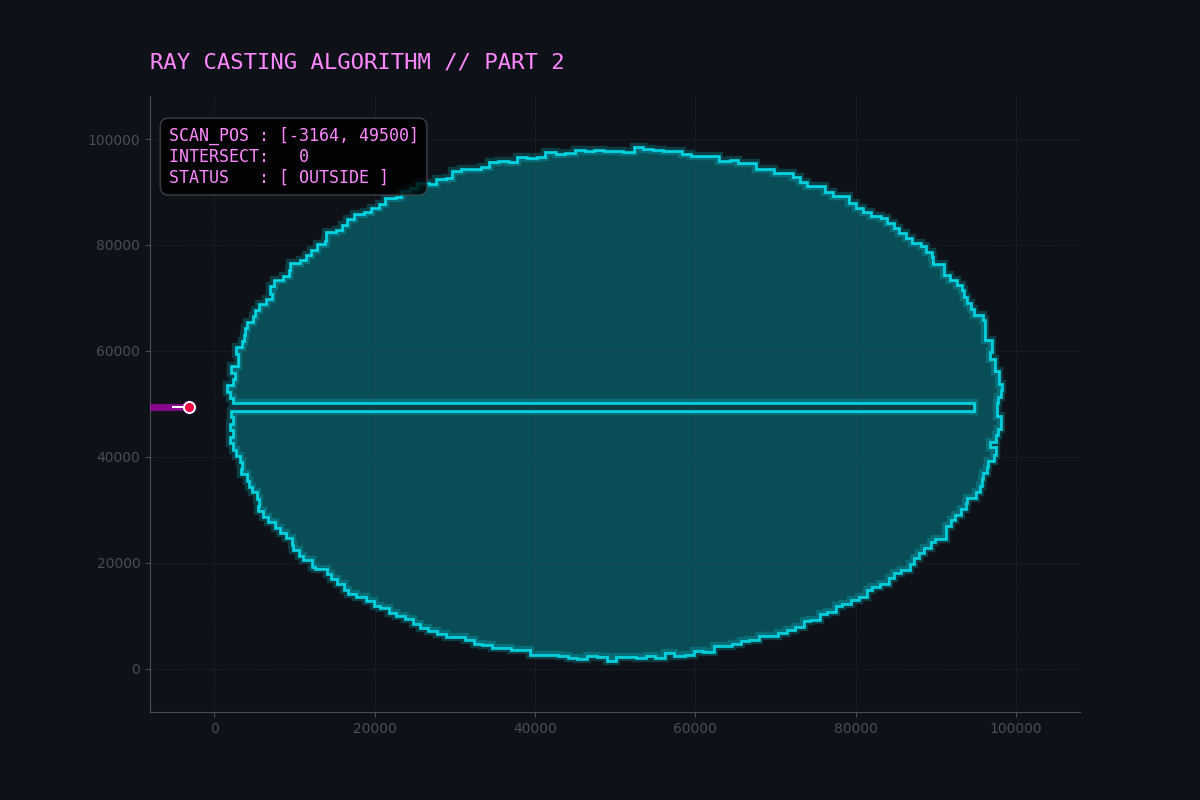1200x800 pixels.
Task: Select the horizontal slit cutting the ellipse
Action: [x=600, y=407]
